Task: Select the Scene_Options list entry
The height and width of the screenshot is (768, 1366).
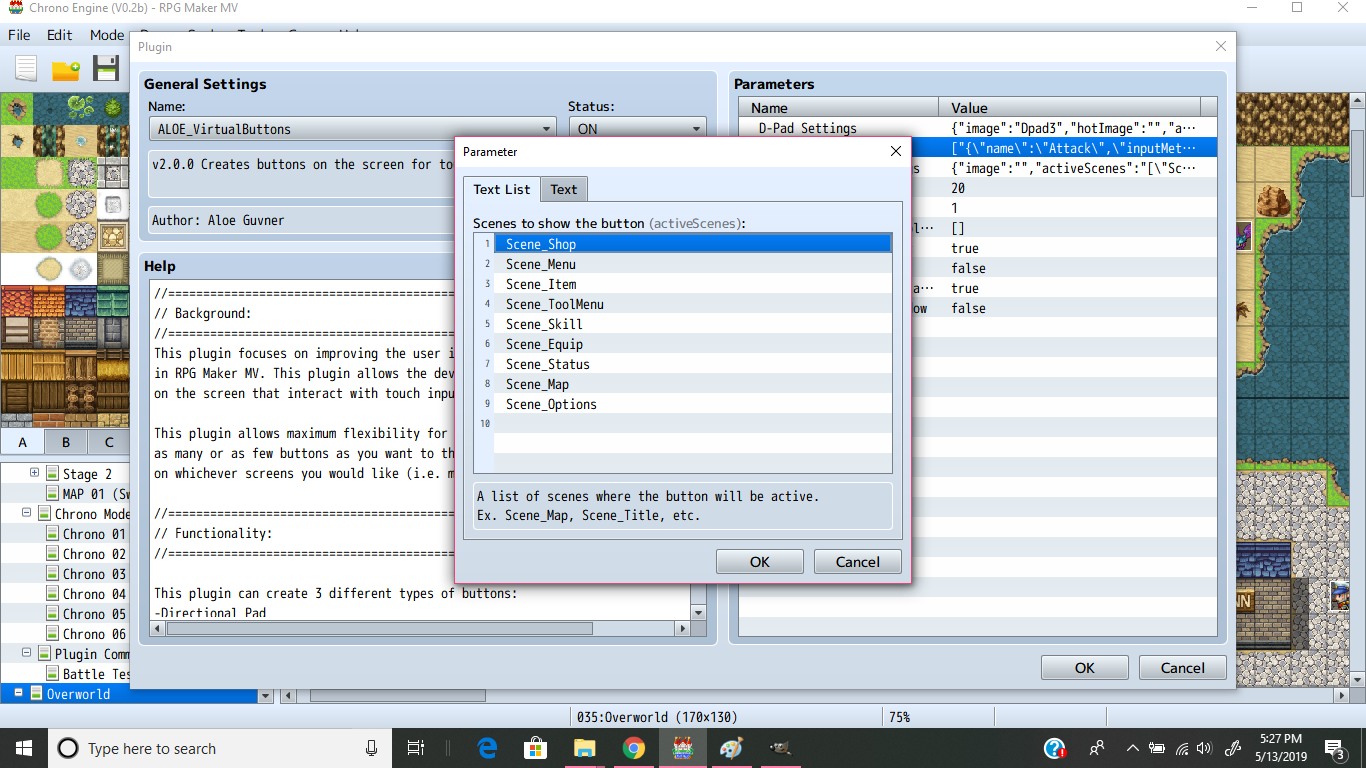Action: pos(692,404)
